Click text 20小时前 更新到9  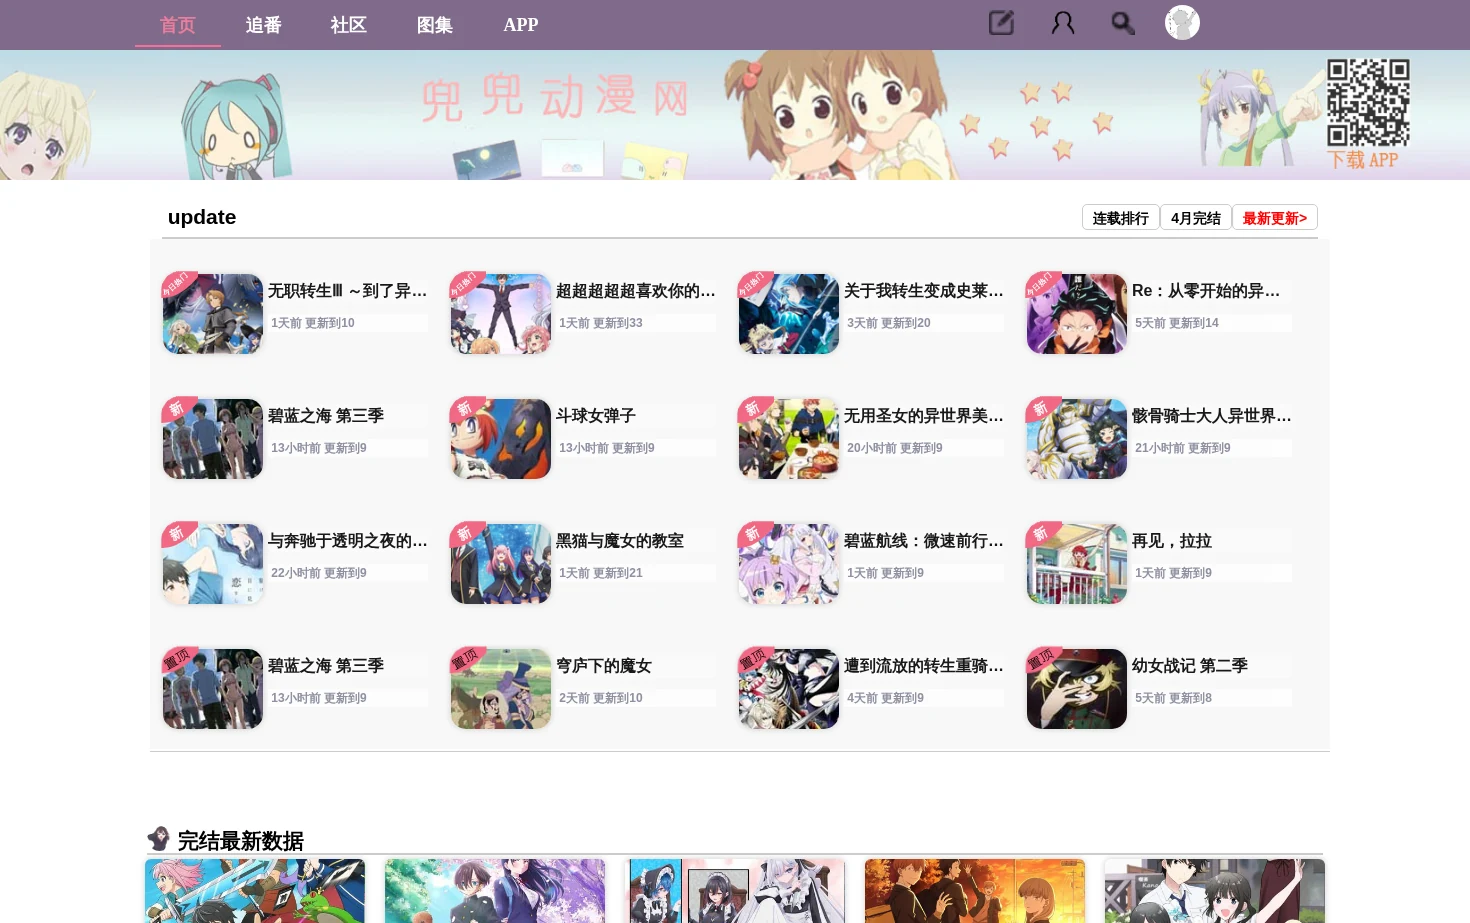click(895, 448)
